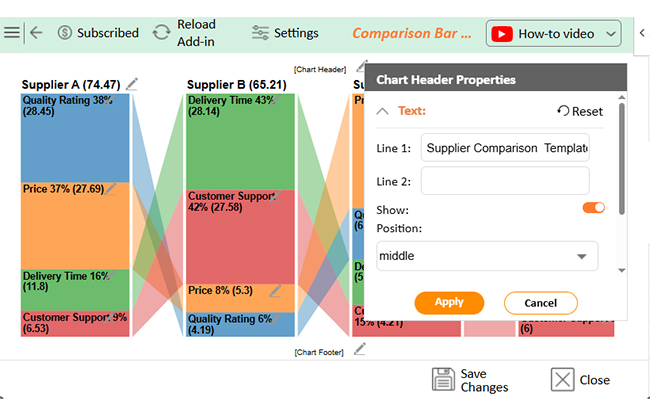Click the Line 1 header text field
This screenshot has height=416, width=650.
pos(505,148)
